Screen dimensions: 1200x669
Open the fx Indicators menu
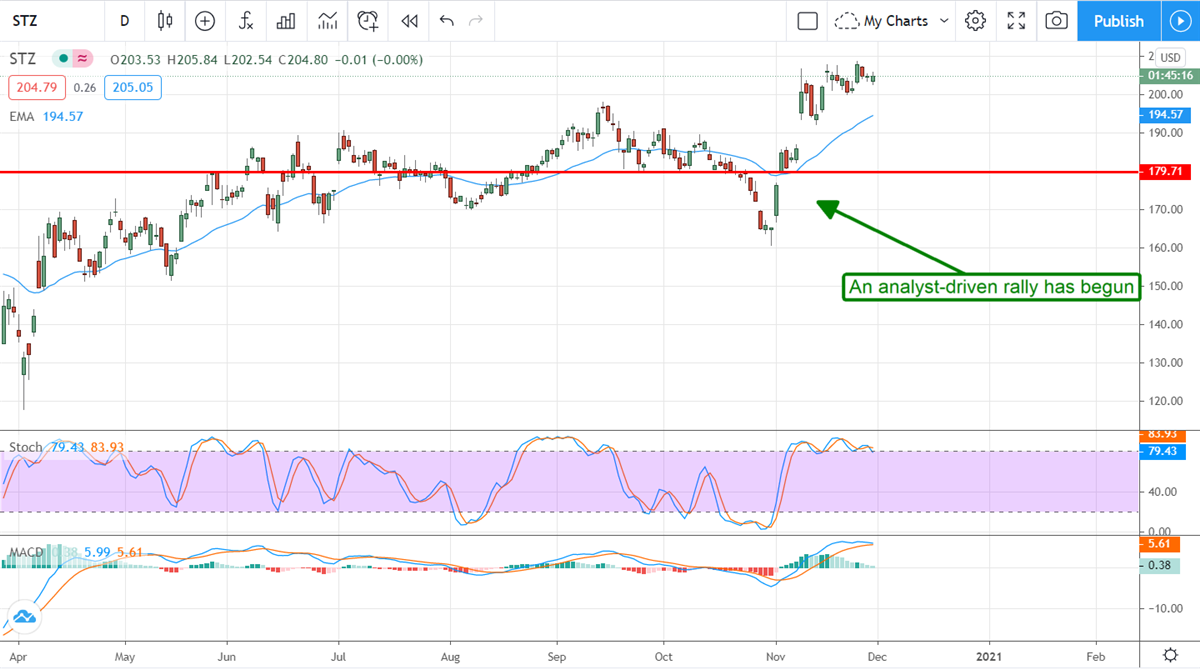coord(245,21)
